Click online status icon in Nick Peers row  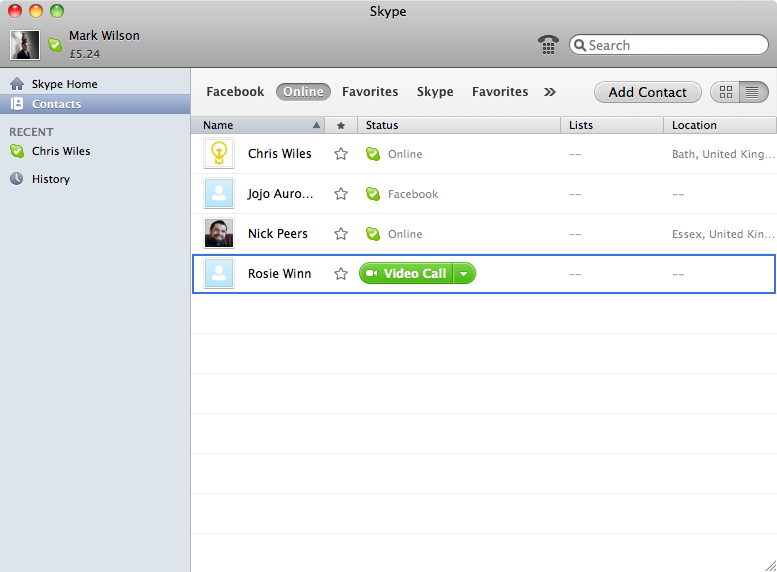click(x=373, y=233)
